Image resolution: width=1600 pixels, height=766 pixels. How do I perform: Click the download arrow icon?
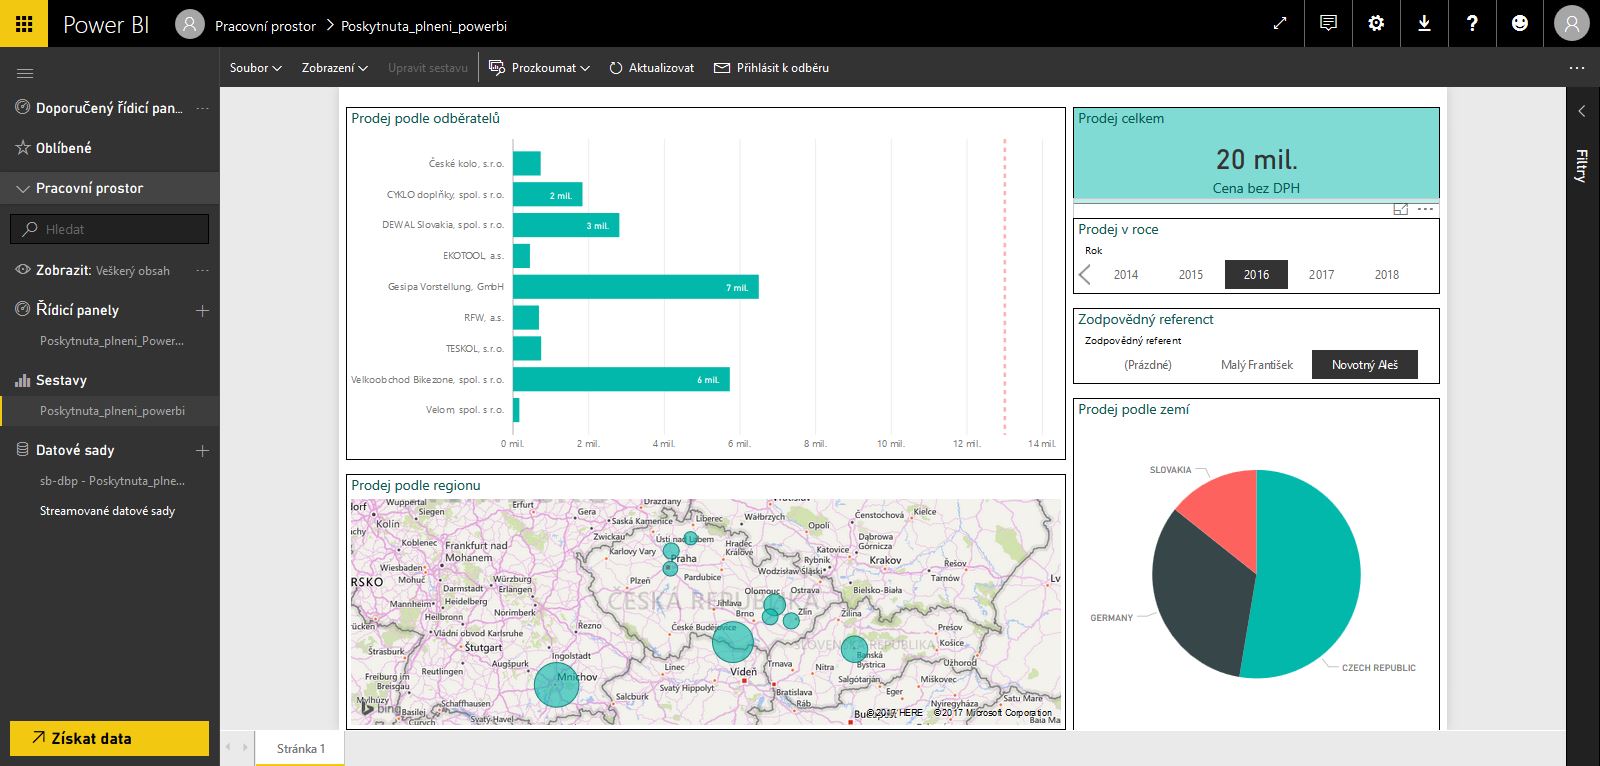[1424, 23]
